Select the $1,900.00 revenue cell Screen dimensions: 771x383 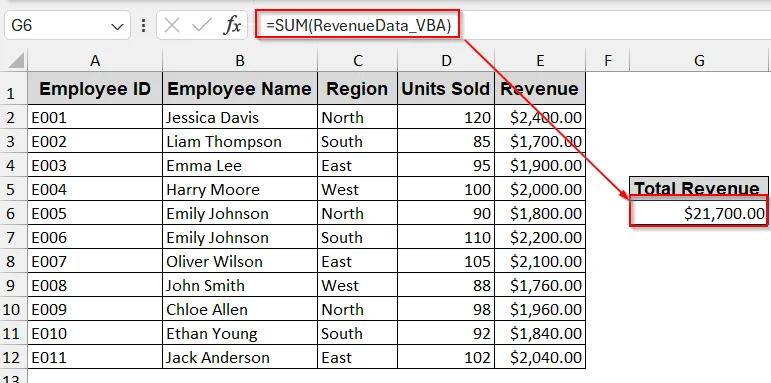(x=540, y=165)
